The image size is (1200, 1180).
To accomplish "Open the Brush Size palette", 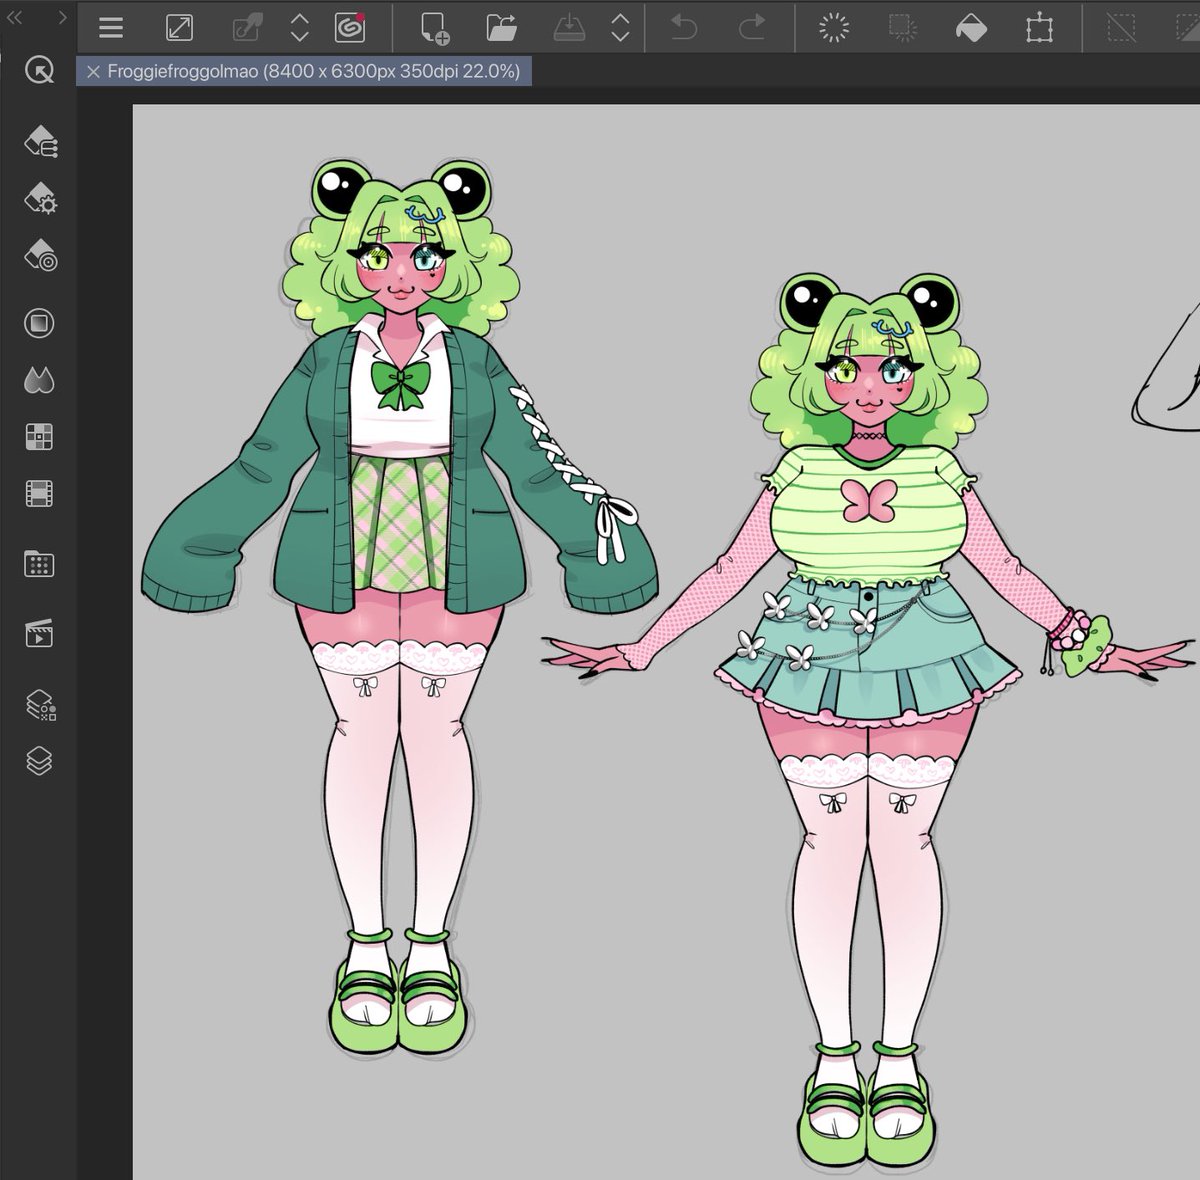I will 40,254.
